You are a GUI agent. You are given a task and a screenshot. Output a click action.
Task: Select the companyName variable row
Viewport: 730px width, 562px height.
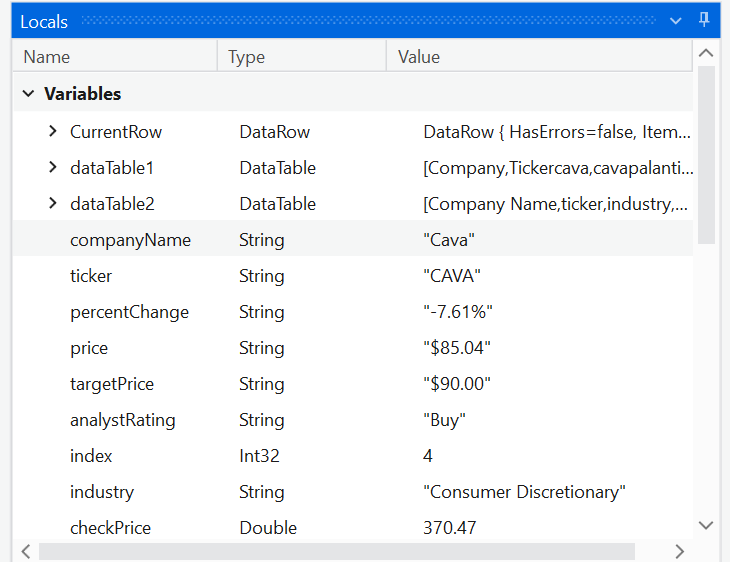point(130,240)
